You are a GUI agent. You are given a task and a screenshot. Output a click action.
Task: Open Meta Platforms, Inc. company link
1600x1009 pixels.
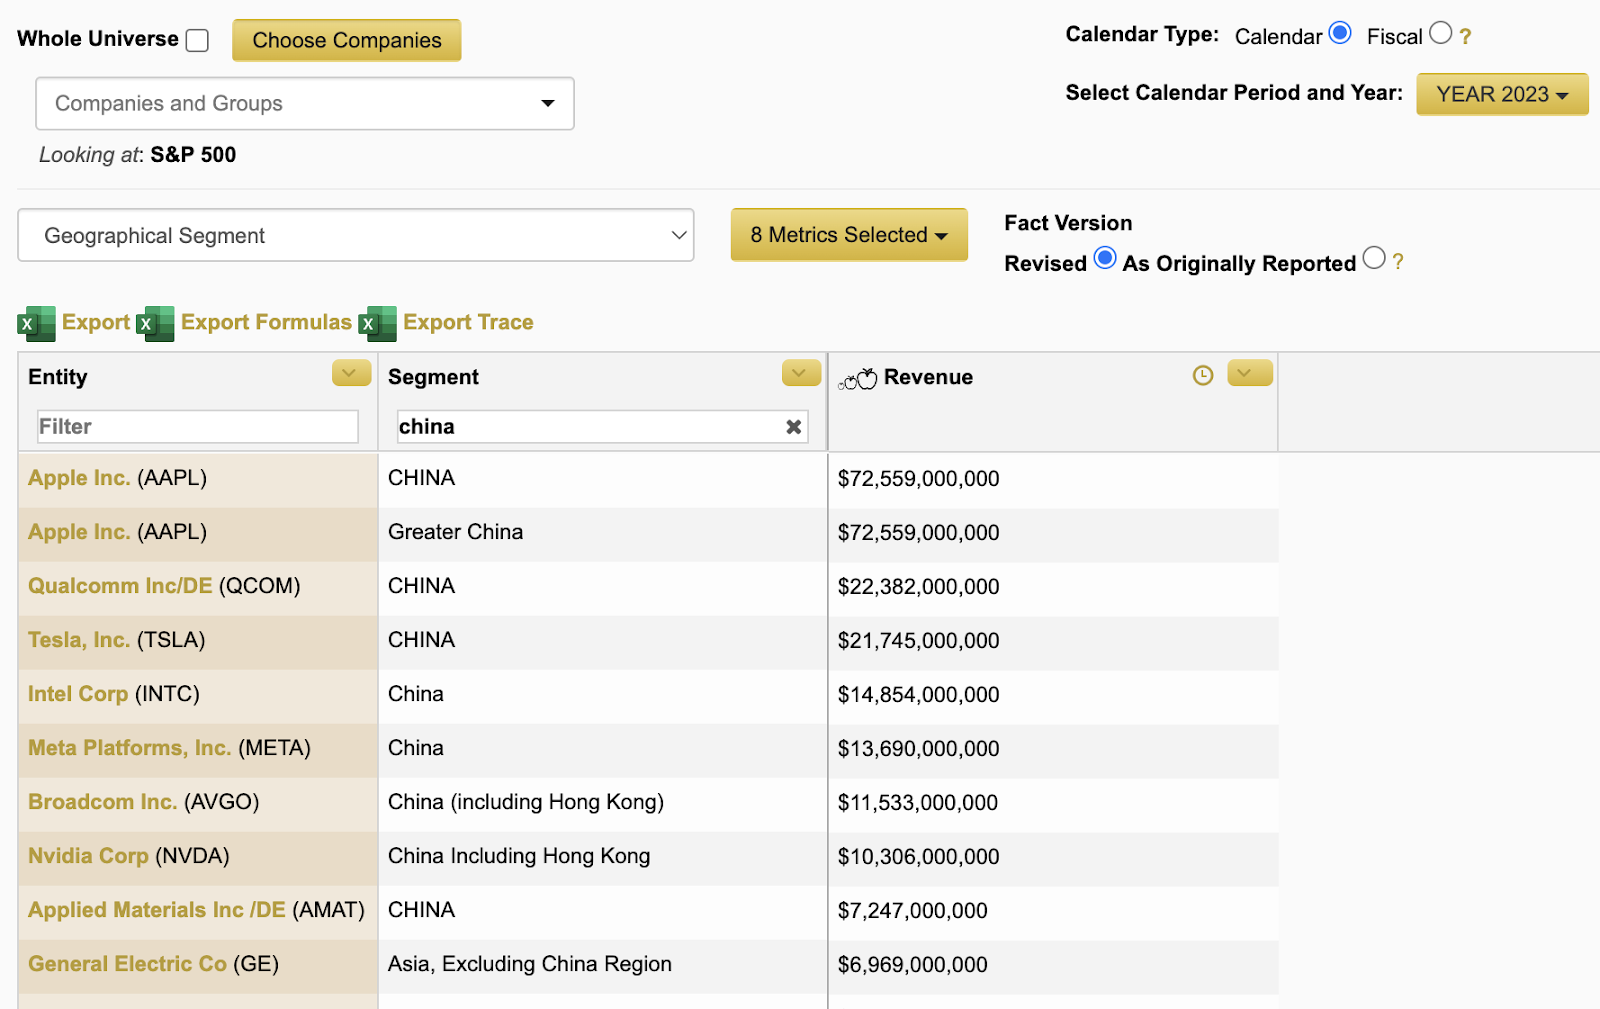click(130, 748)
